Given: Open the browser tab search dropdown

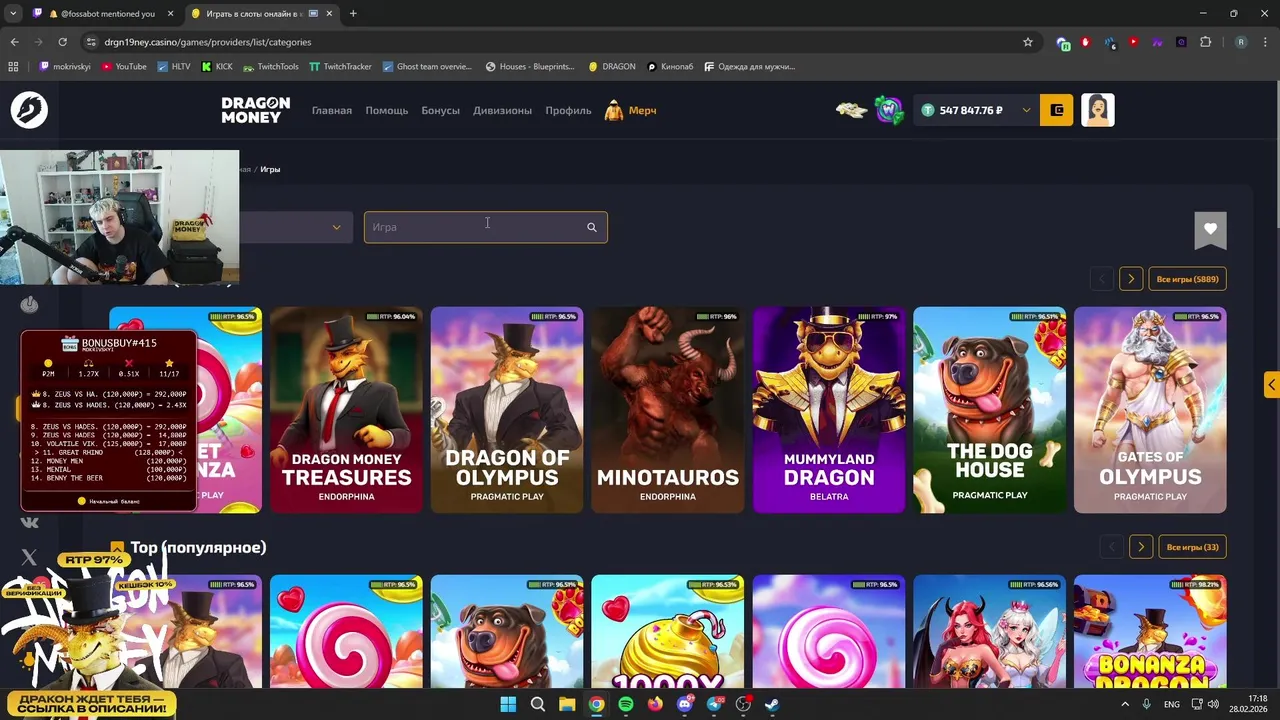Looking at the screenshot, I should pos(13,13).
